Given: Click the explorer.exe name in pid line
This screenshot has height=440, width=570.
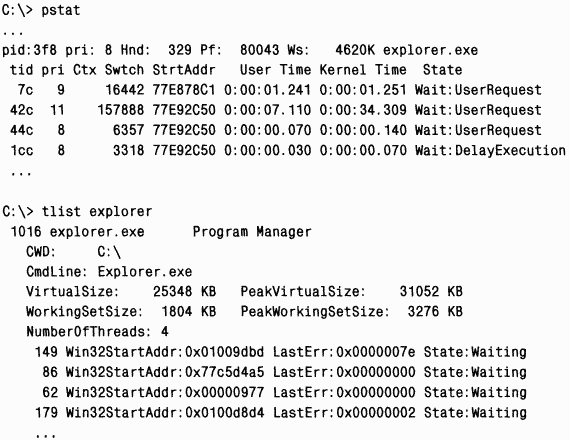Looking at the screenshot, I should pyautogui.click(x=430, y=50).
